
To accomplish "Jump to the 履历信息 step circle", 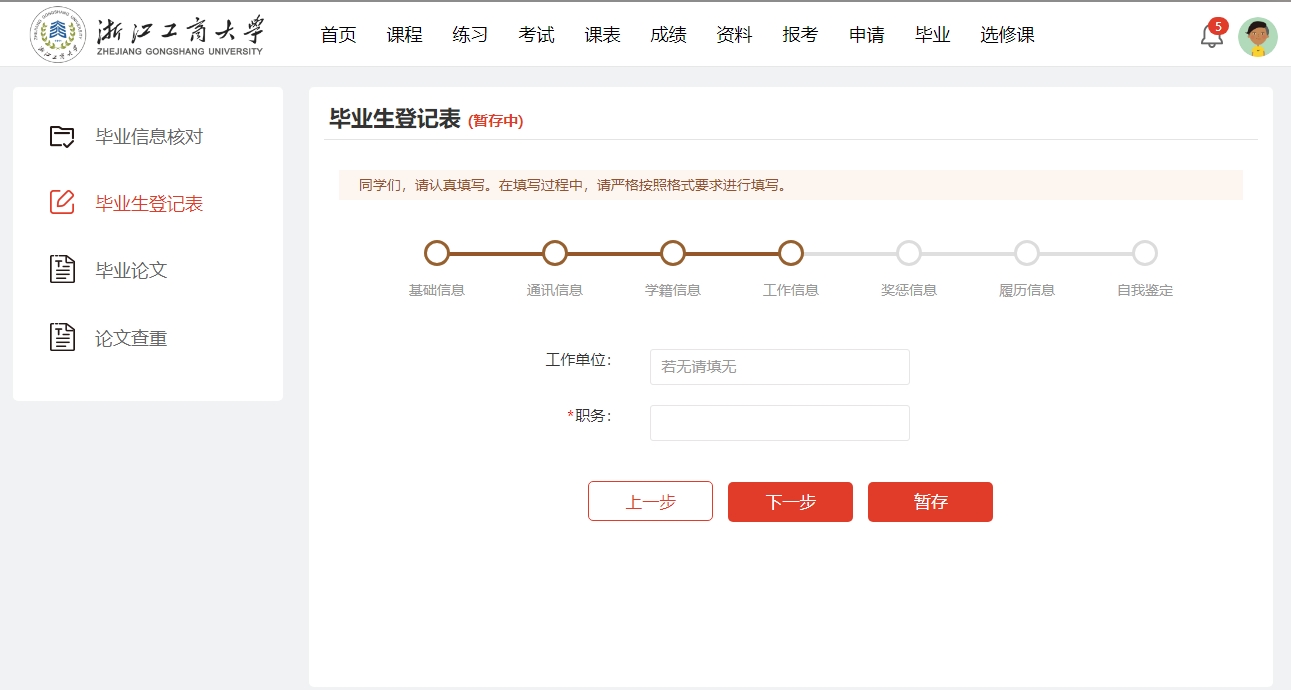I will coord(1027,253).
